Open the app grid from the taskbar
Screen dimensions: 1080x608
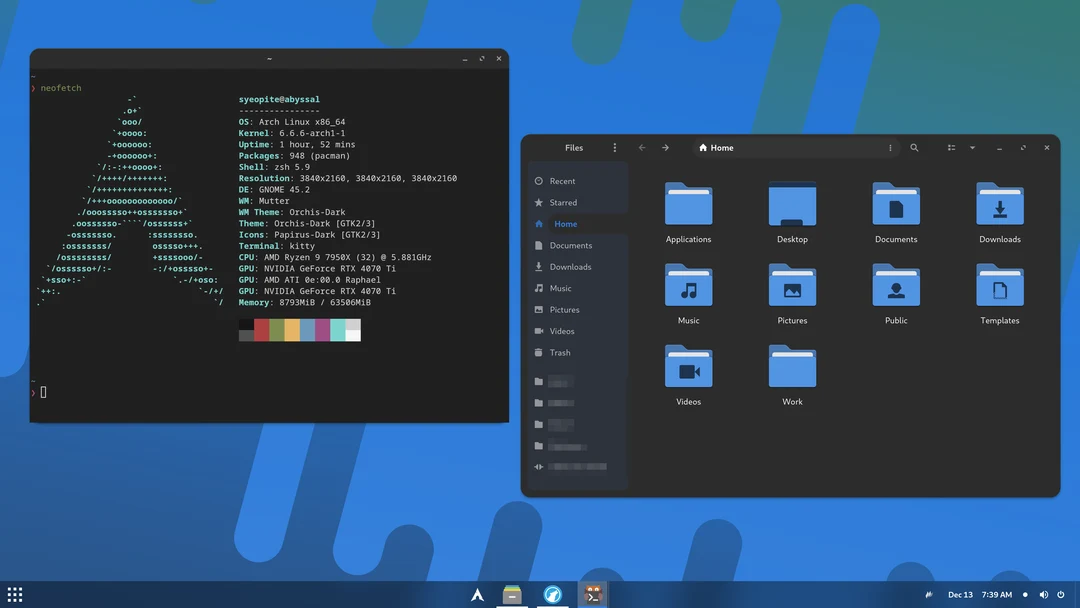(x=14, y=594)
